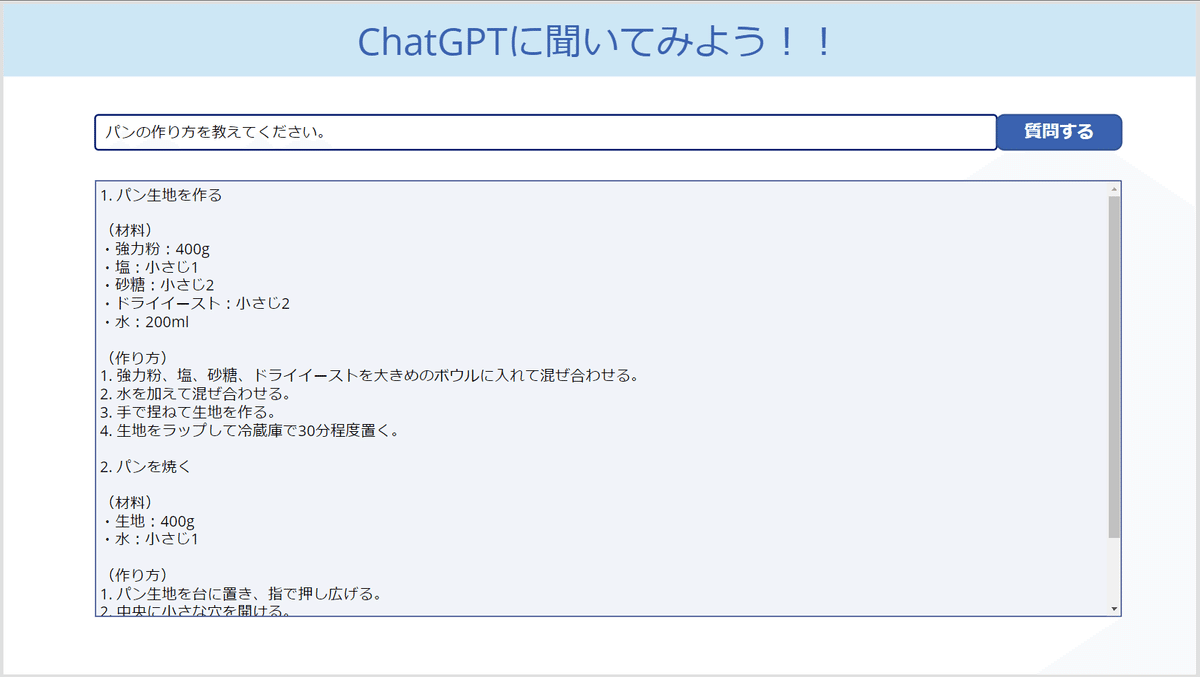
Task: Click the text ・砂糖：小さじ2
Action: tap(158, 286)
